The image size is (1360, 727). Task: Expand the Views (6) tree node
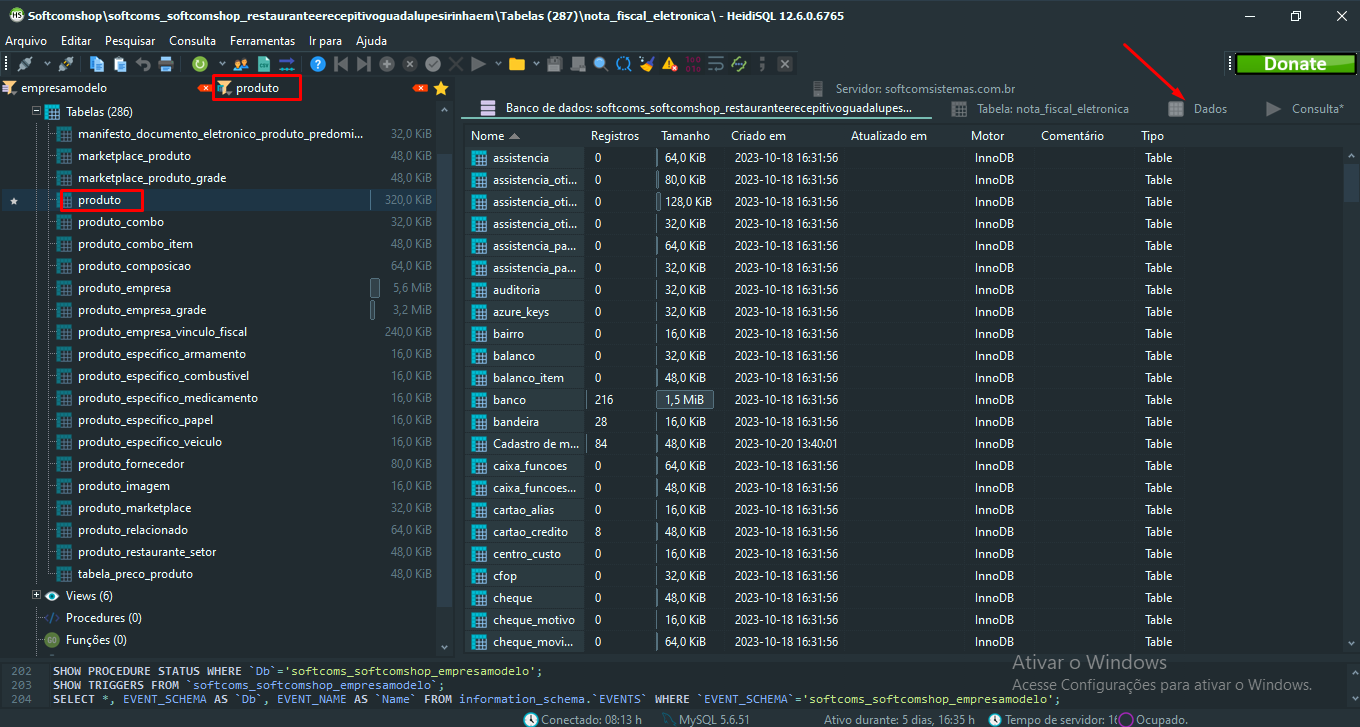(x=37, y=596)
